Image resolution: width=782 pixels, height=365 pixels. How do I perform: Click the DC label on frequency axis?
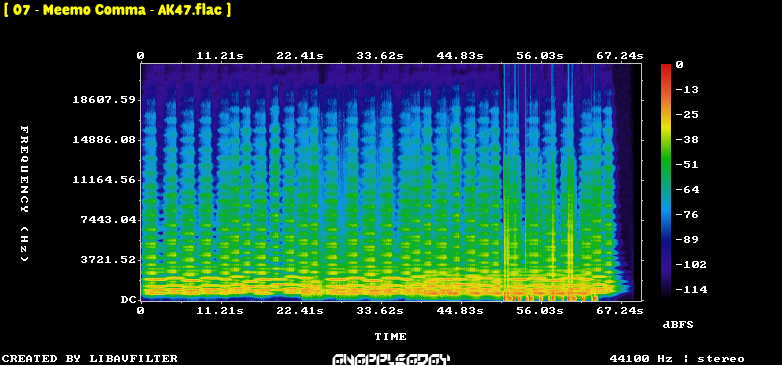(x=128, y=300)
